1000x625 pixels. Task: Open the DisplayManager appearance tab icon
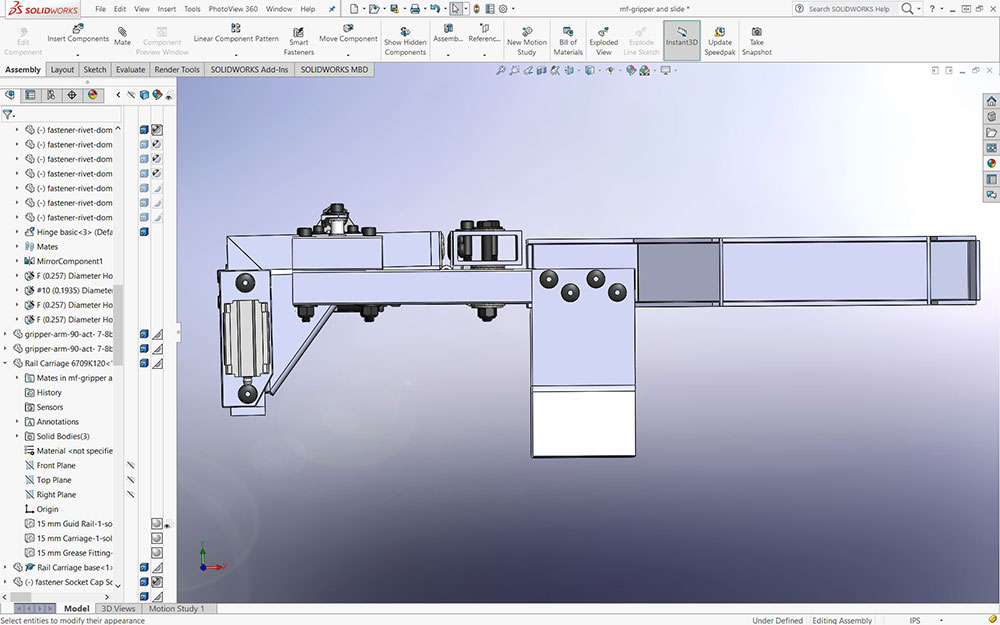(93, 95)
